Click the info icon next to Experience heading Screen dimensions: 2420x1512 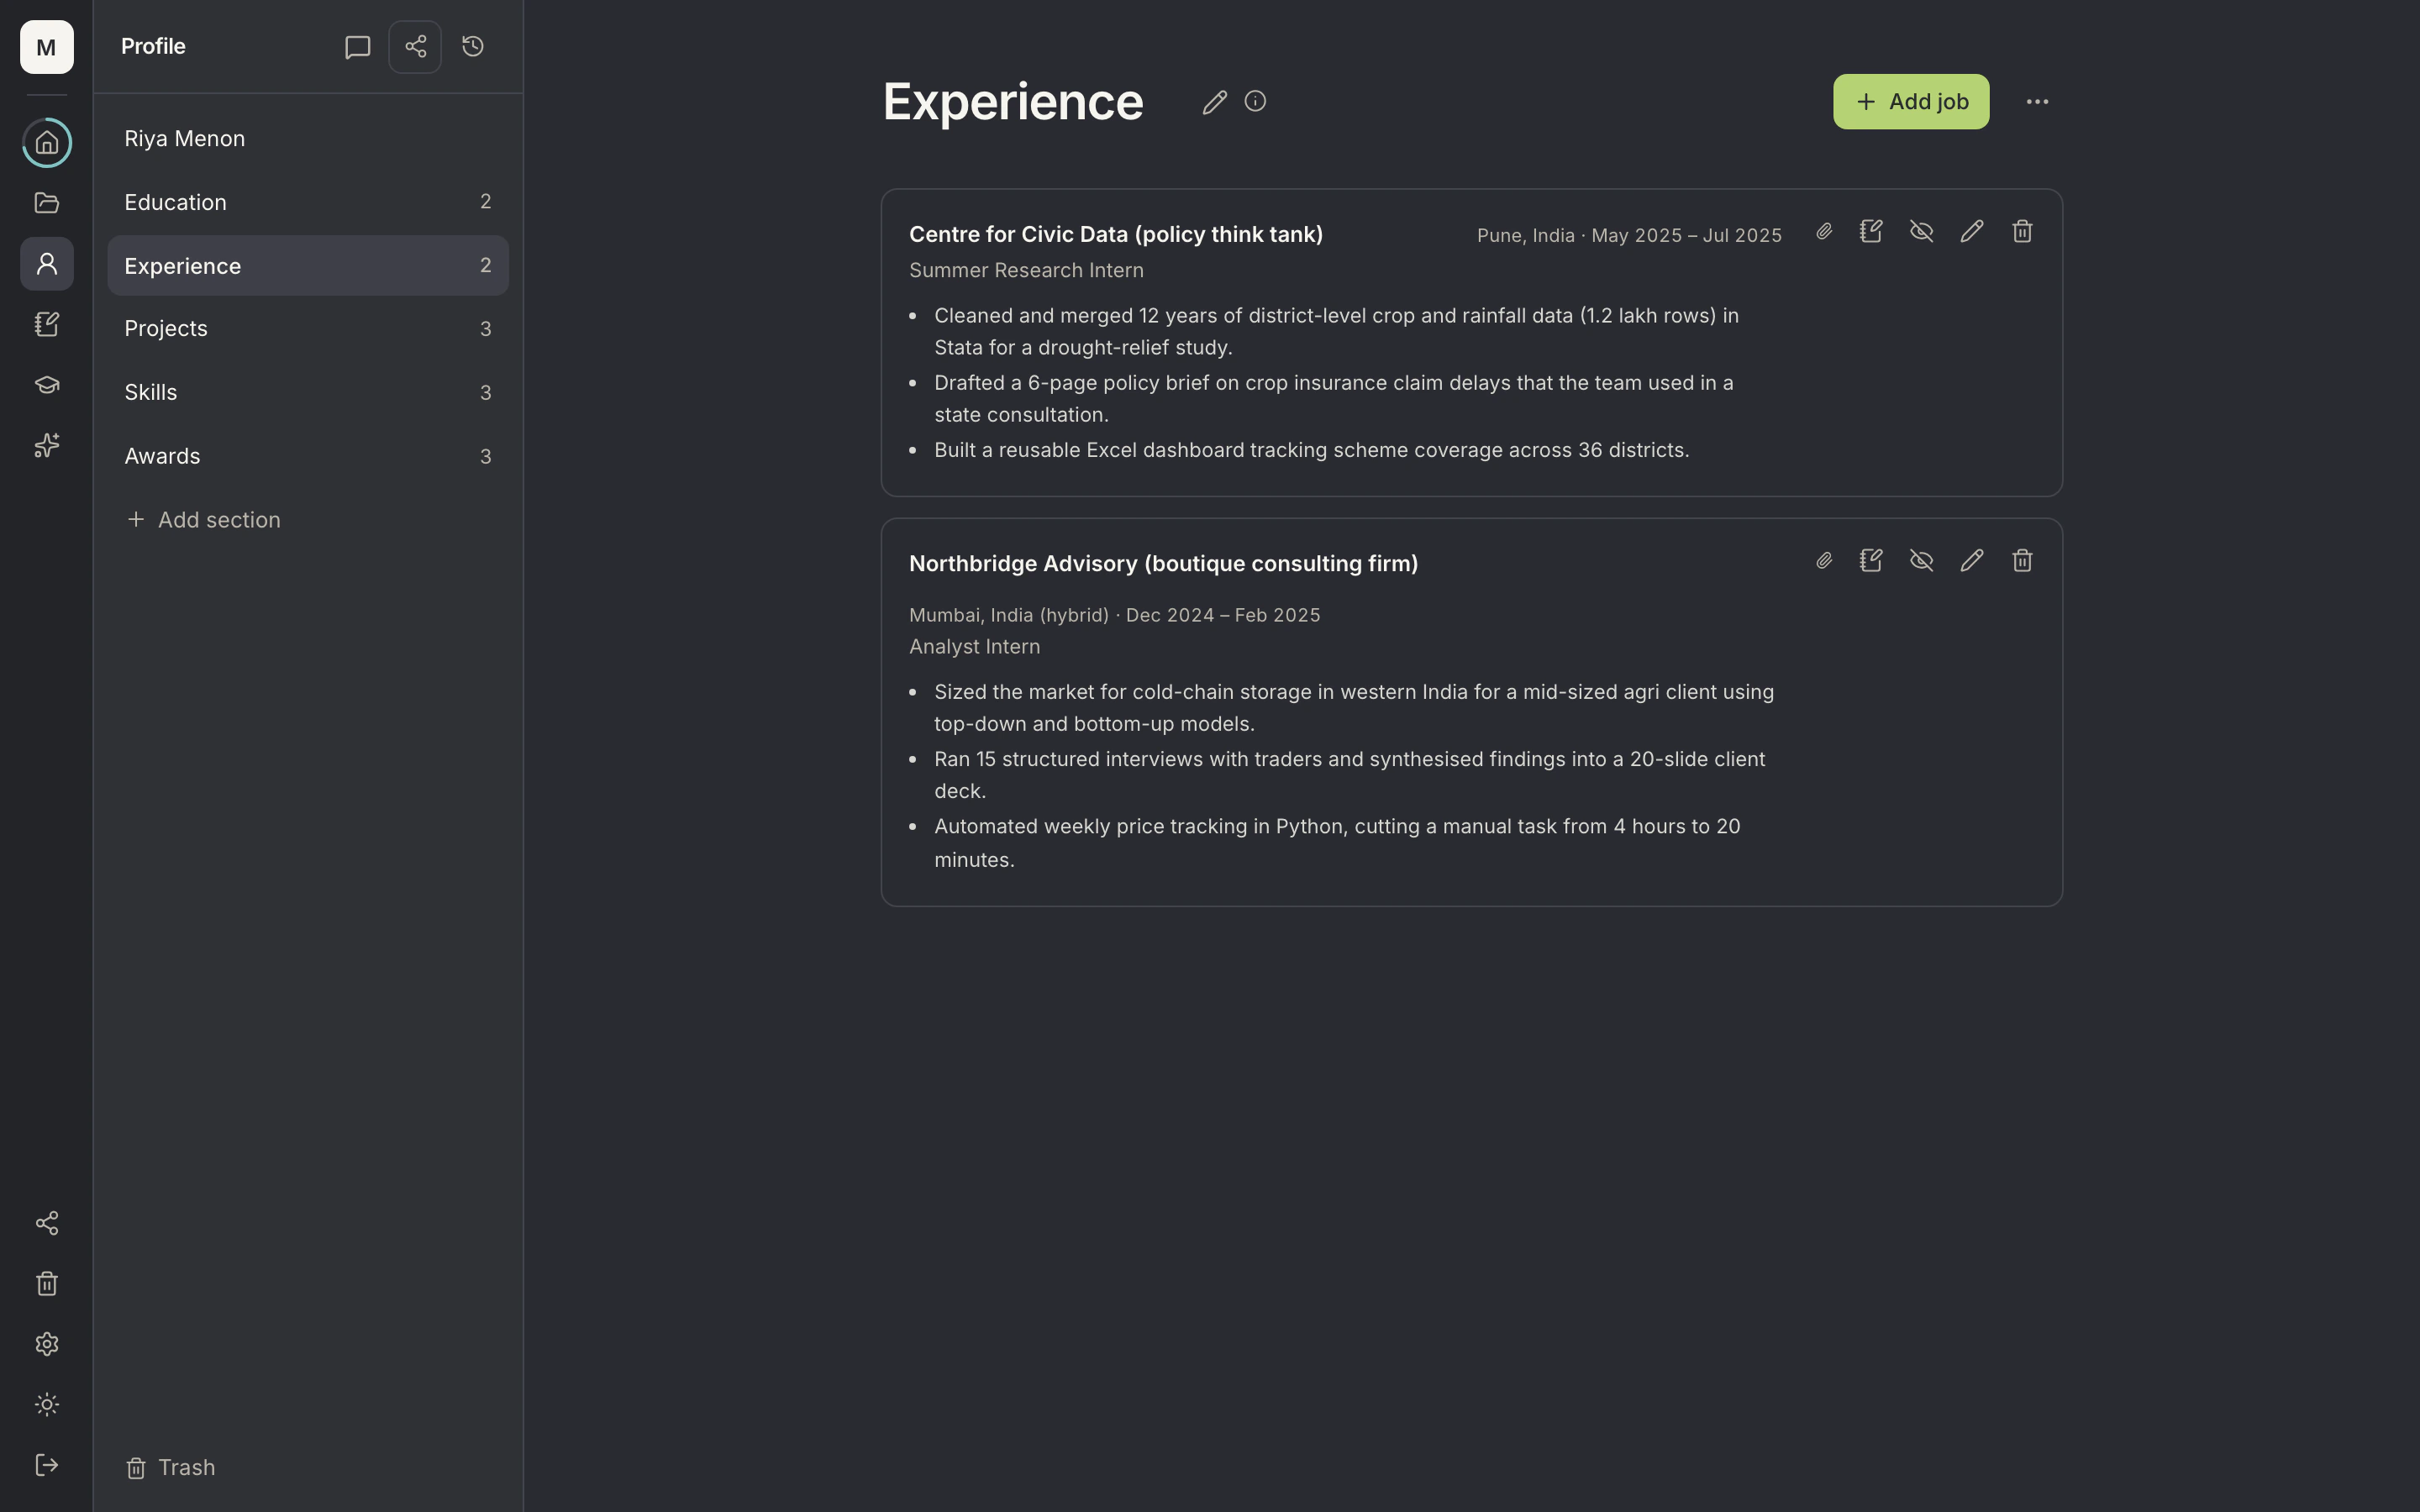pyautogui.click(x=1255, y=102)
